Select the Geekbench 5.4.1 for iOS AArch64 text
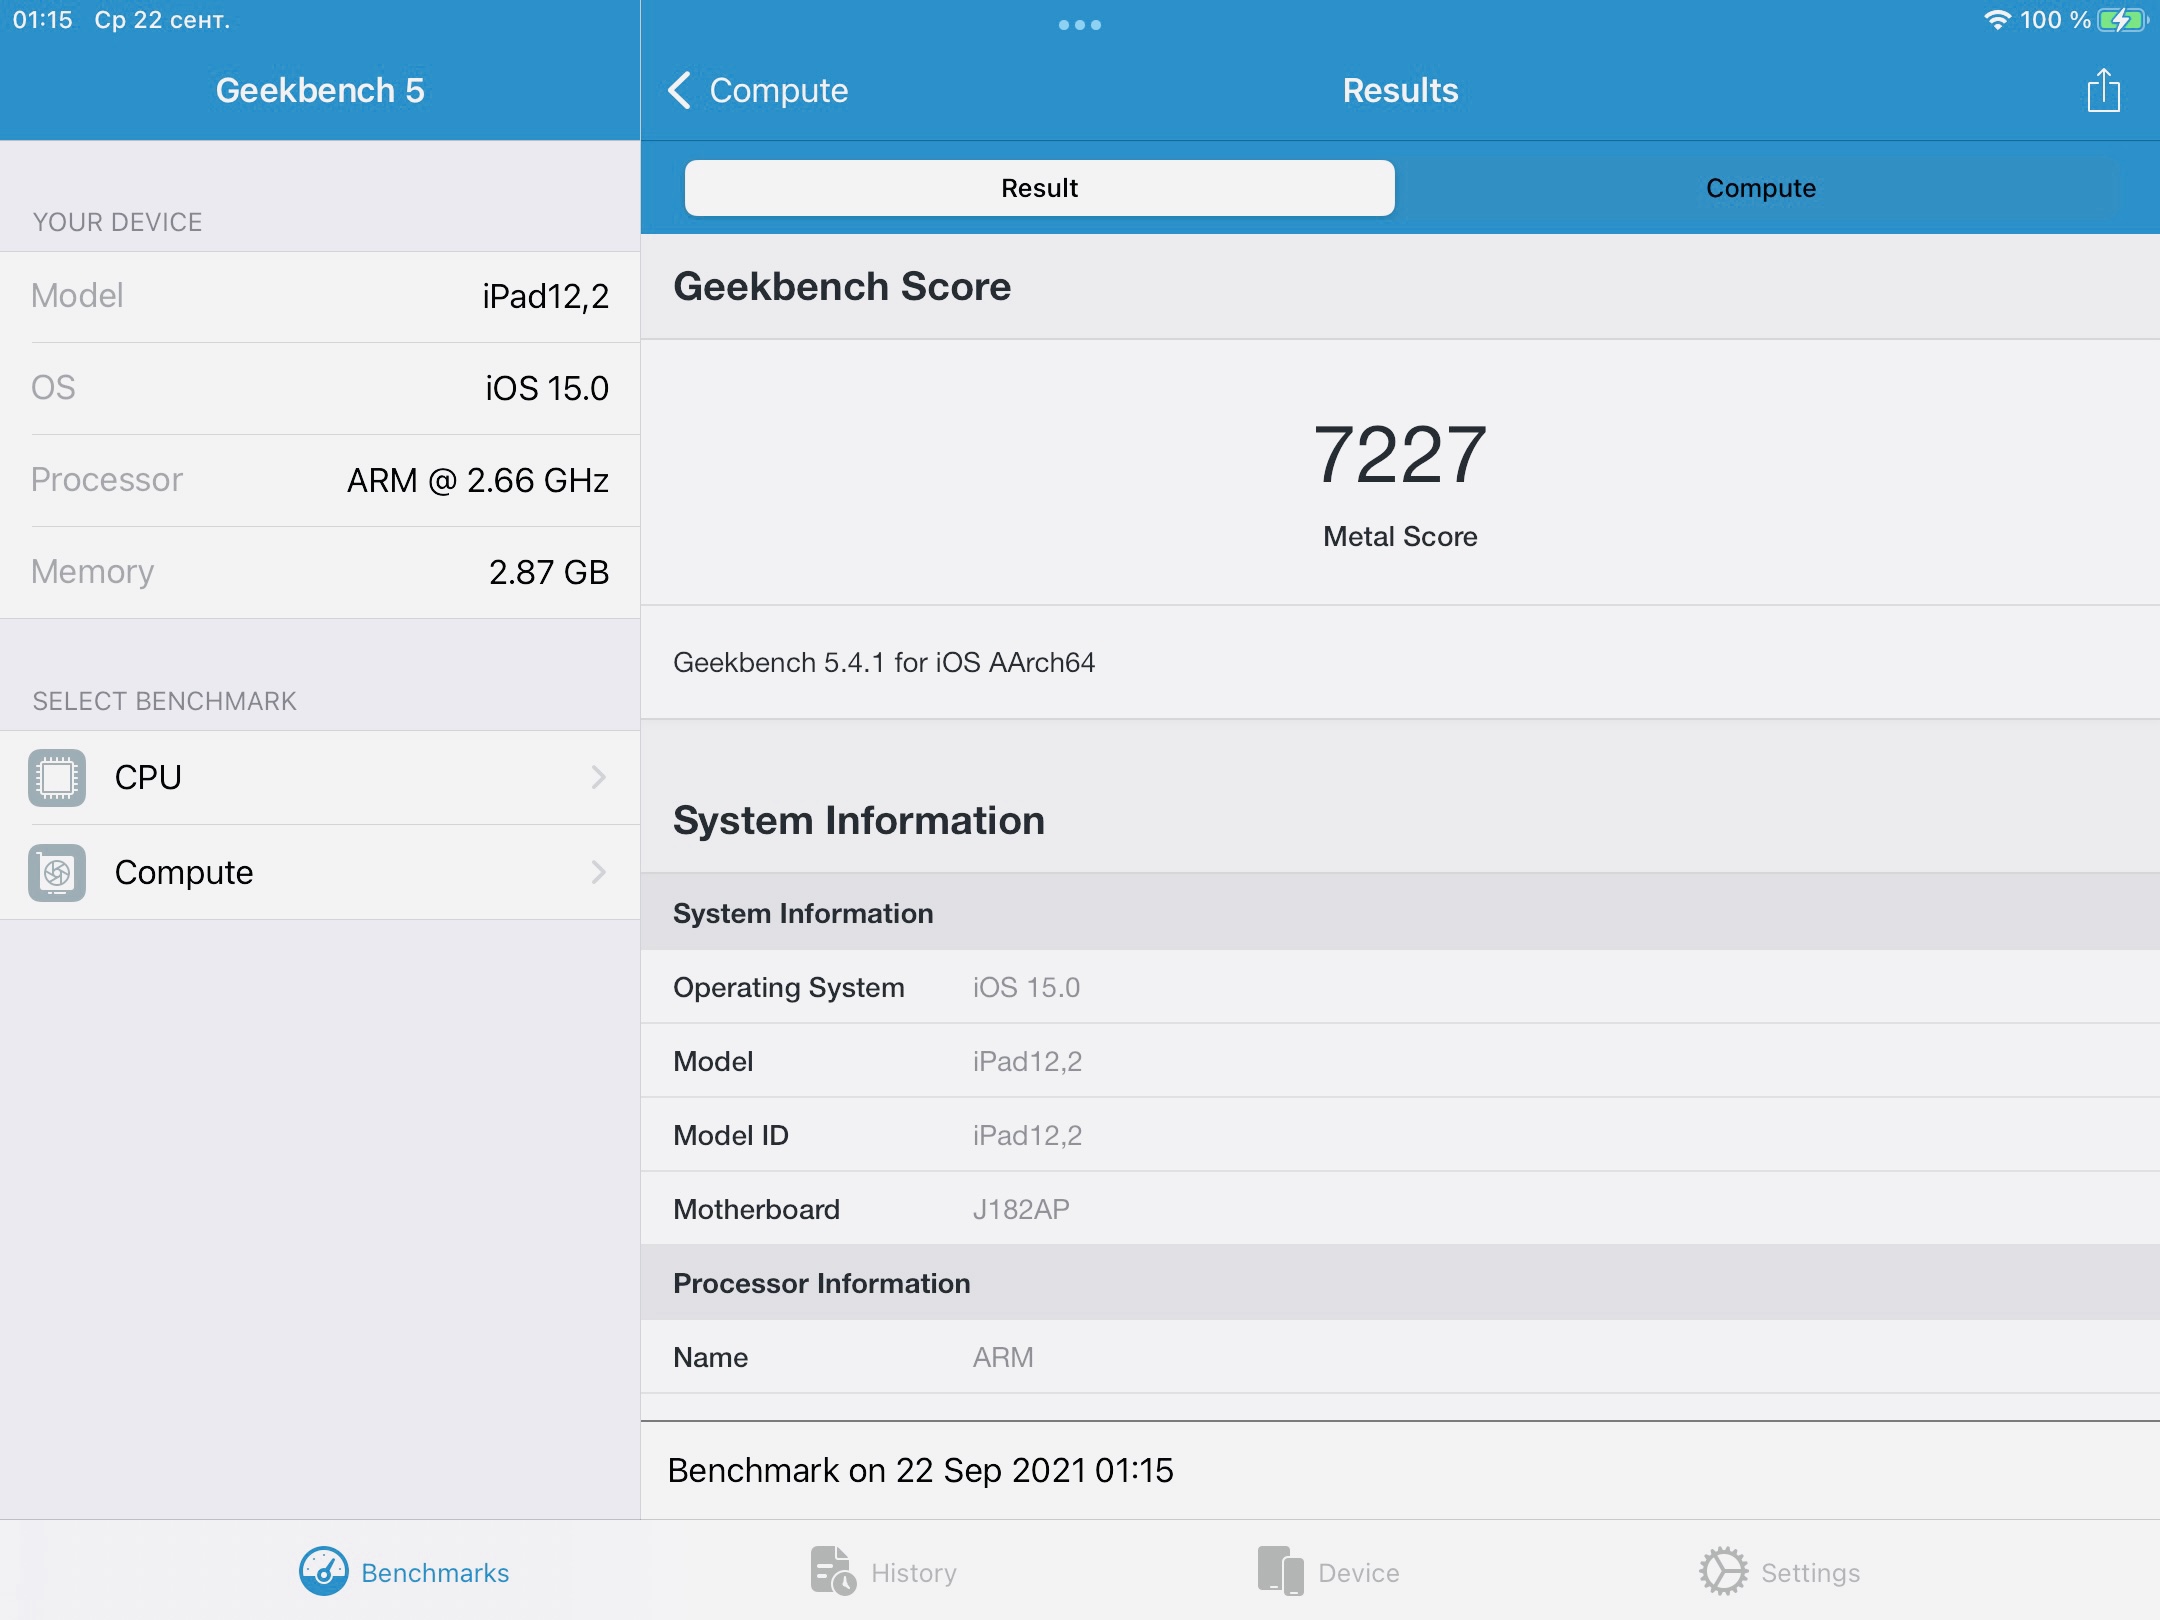Screen dimensions: 2160x1620 coord(884,662)
